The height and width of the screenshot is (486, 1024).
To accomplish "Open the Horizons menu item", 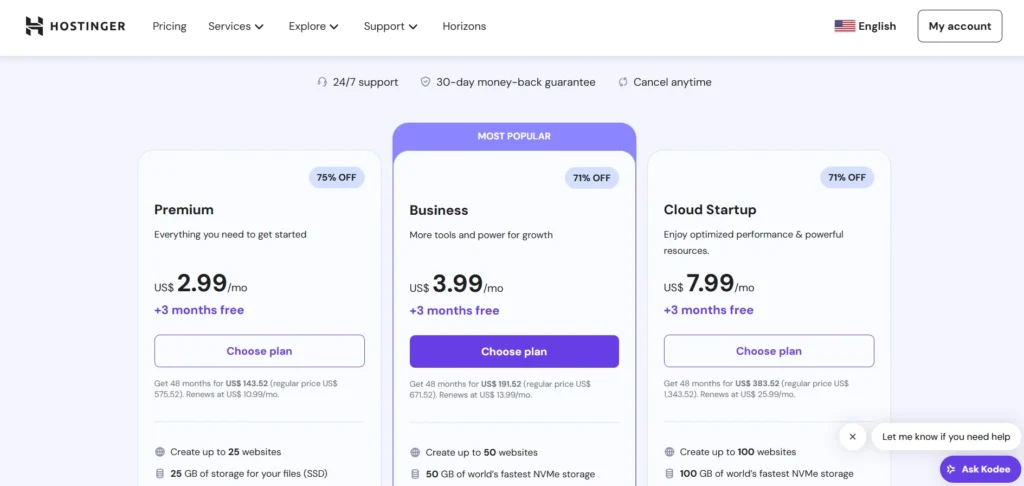I will click(x=464, y=26).
